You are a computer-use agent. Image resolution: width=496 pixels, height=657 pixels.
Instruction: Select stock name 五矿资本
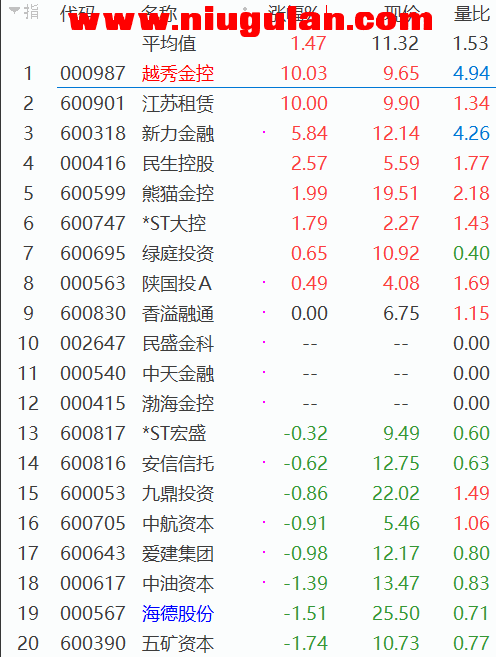[178, 644]
